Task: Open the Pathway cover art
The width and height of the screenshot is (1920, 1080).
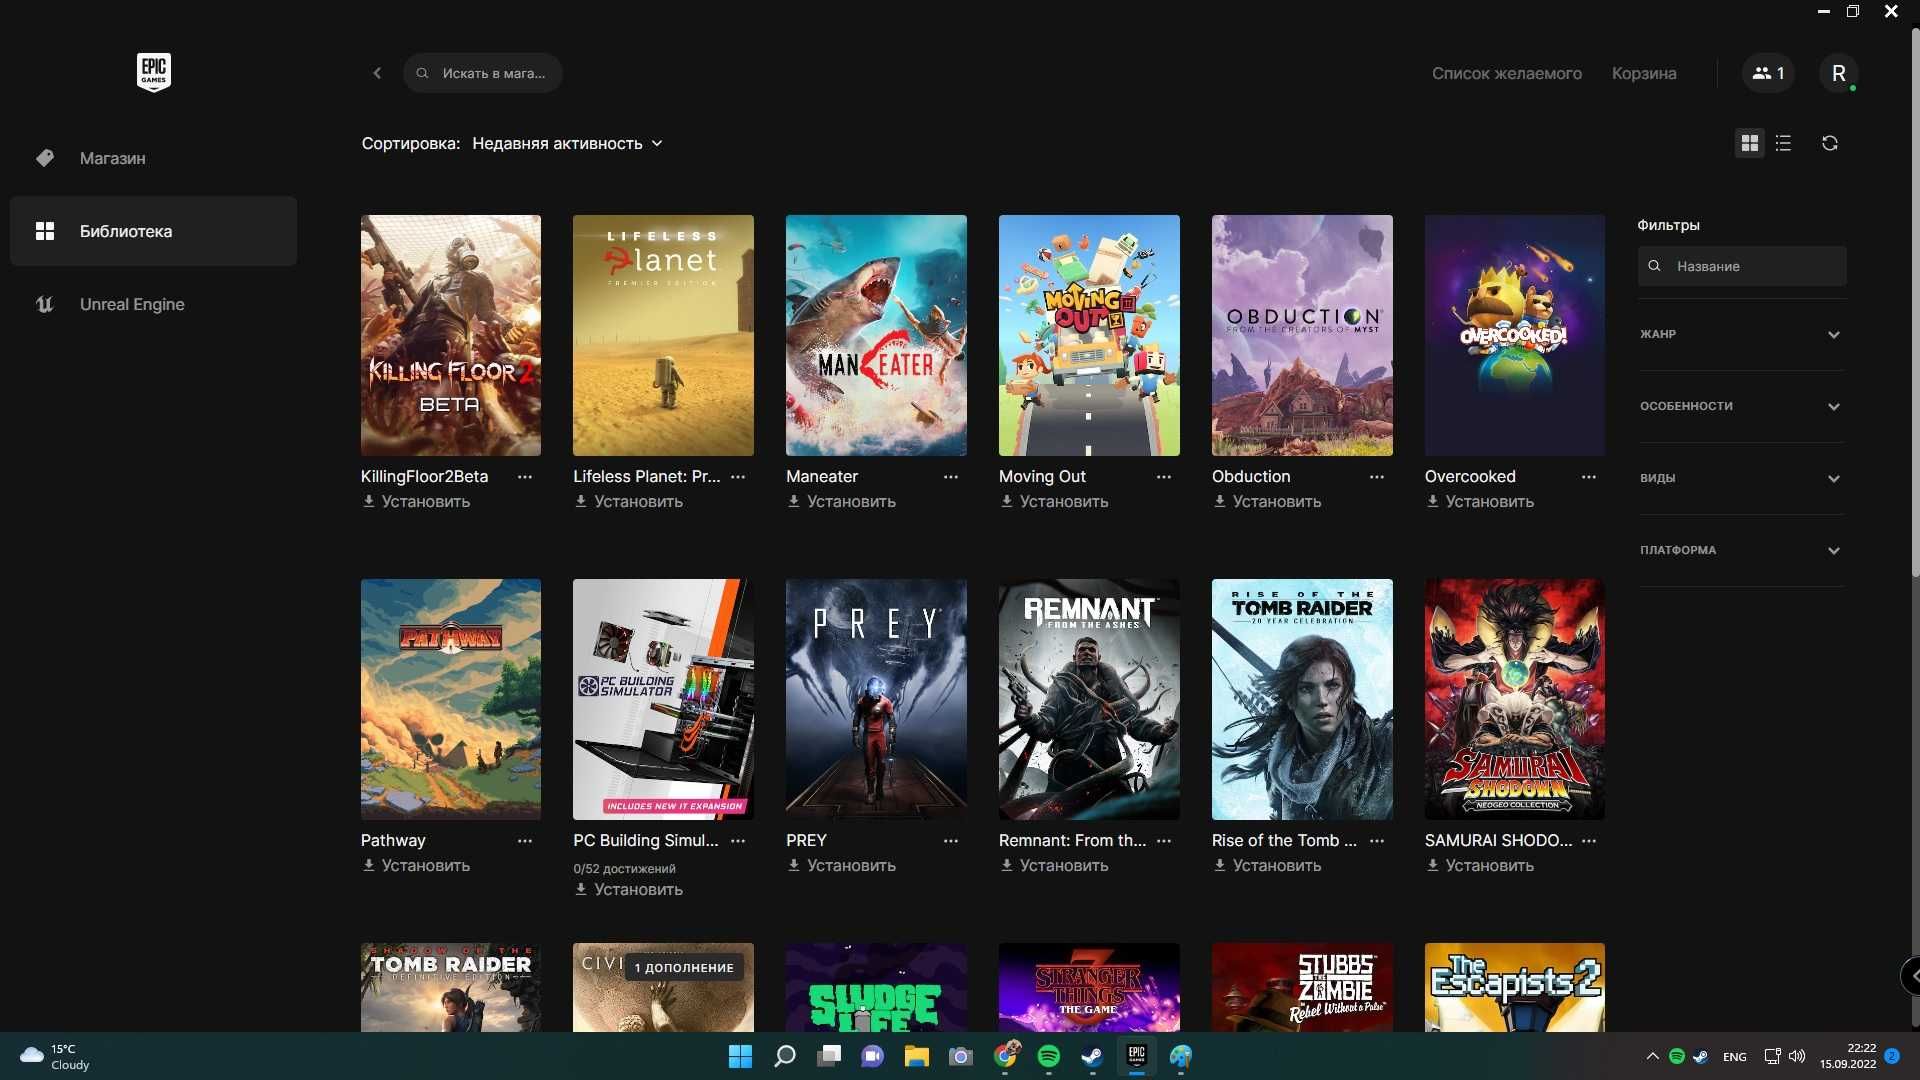Action: 451,699
